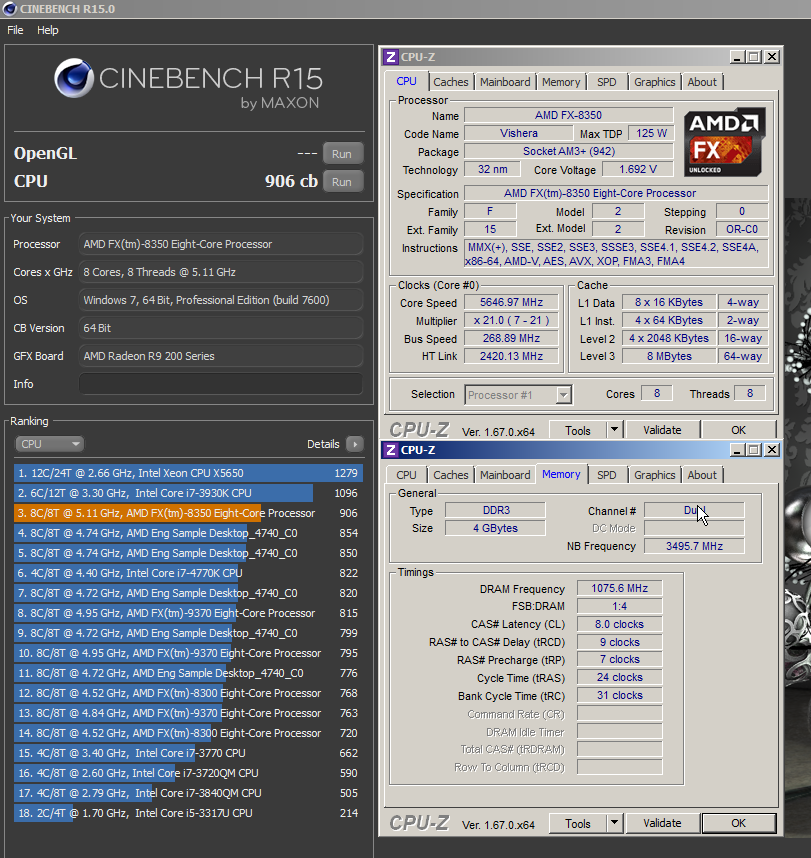Click Tools button in Memory CPU-Z window
Image resolution: width=811 pixels, height=858 pixels.
[578, 824]
